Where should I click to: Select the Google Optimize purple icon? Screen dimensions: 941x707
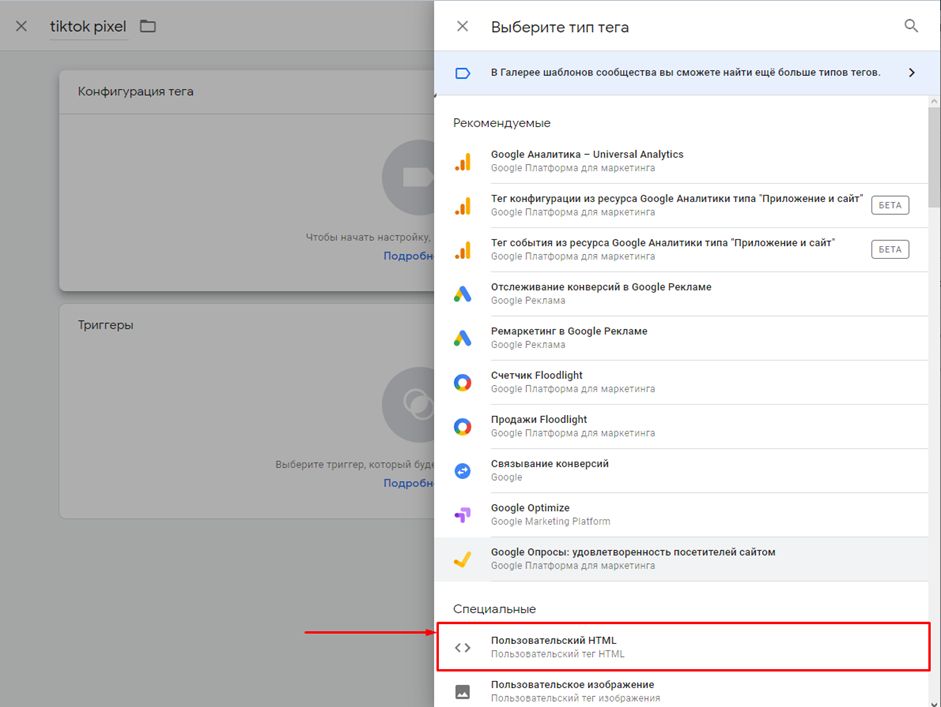(x=462, y=514)
